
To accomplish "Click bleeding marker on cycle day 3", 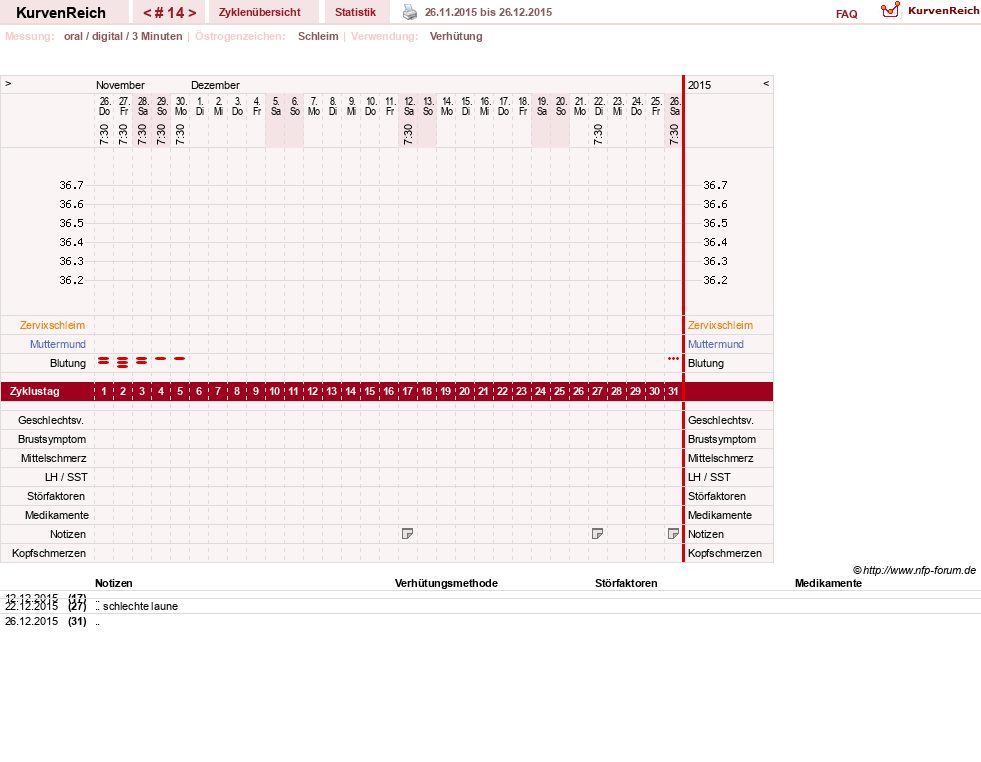I will [x=142, y=360].
